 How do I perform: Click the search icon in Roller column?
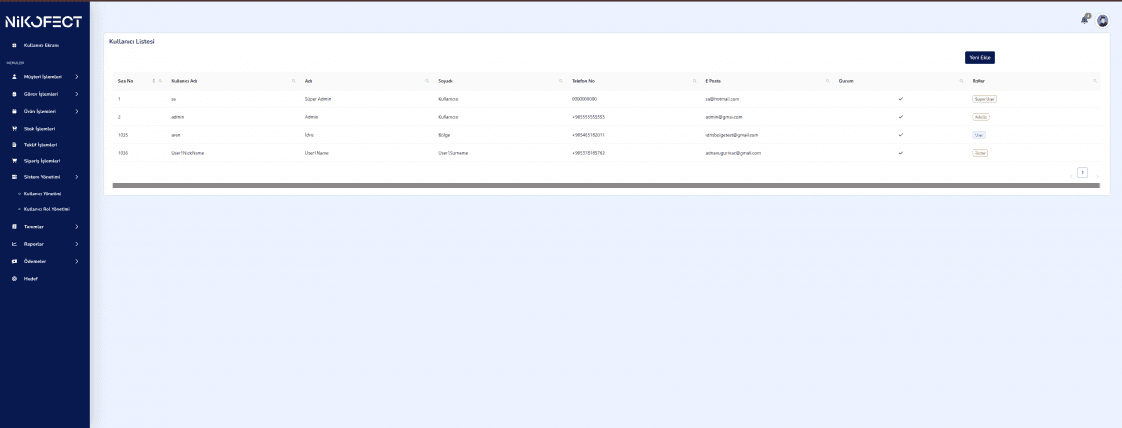[1095, 81]
